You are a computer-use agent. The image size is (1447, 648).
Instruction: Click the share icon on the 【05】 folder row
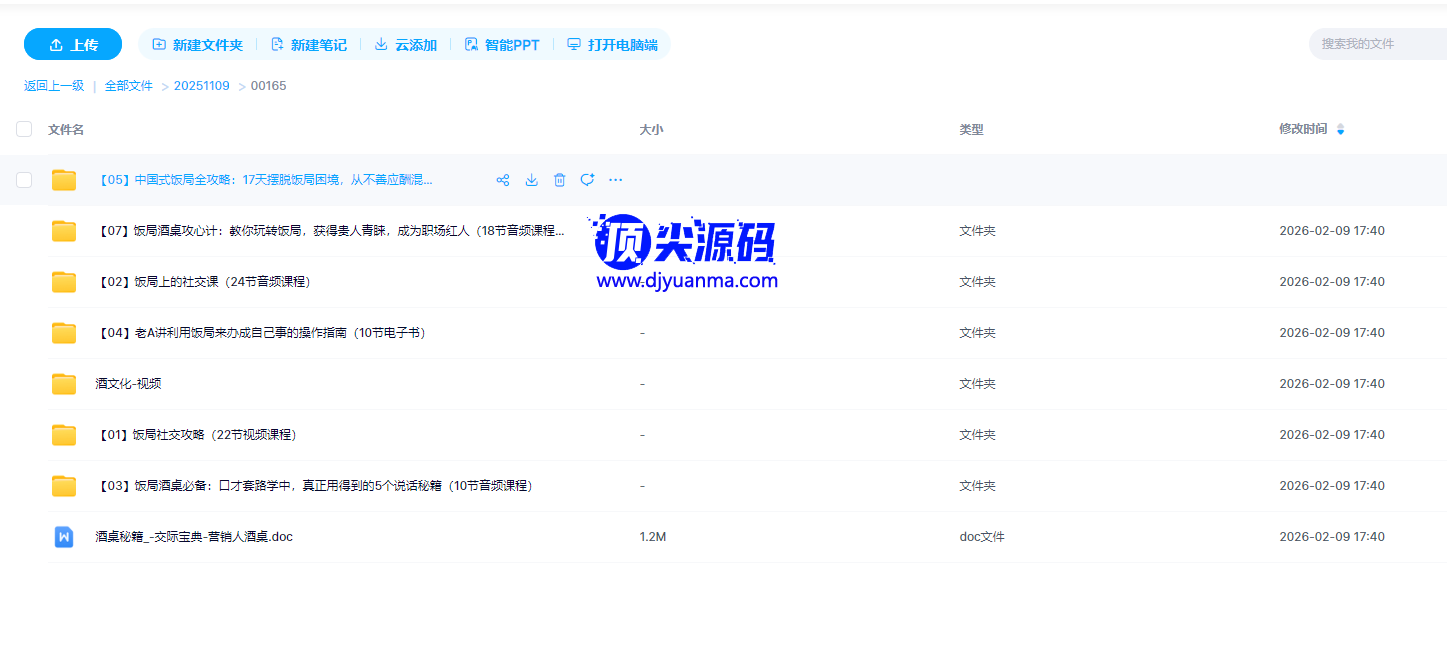pyautogui.click(x=503, y=180)
